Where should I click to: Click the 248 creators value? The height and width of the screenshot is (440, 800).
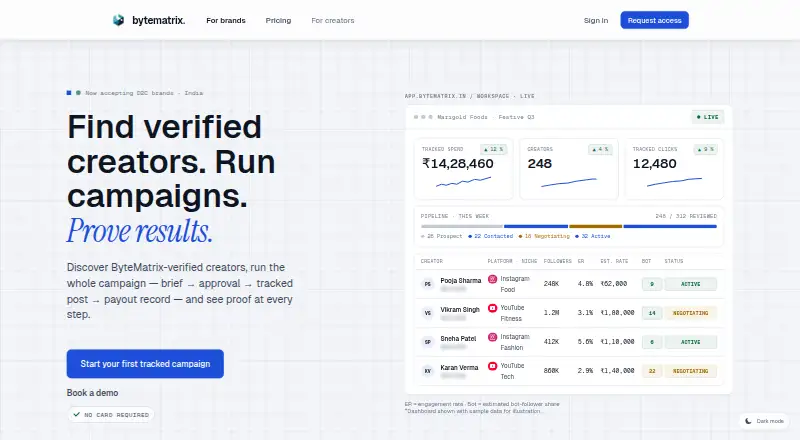539,163
